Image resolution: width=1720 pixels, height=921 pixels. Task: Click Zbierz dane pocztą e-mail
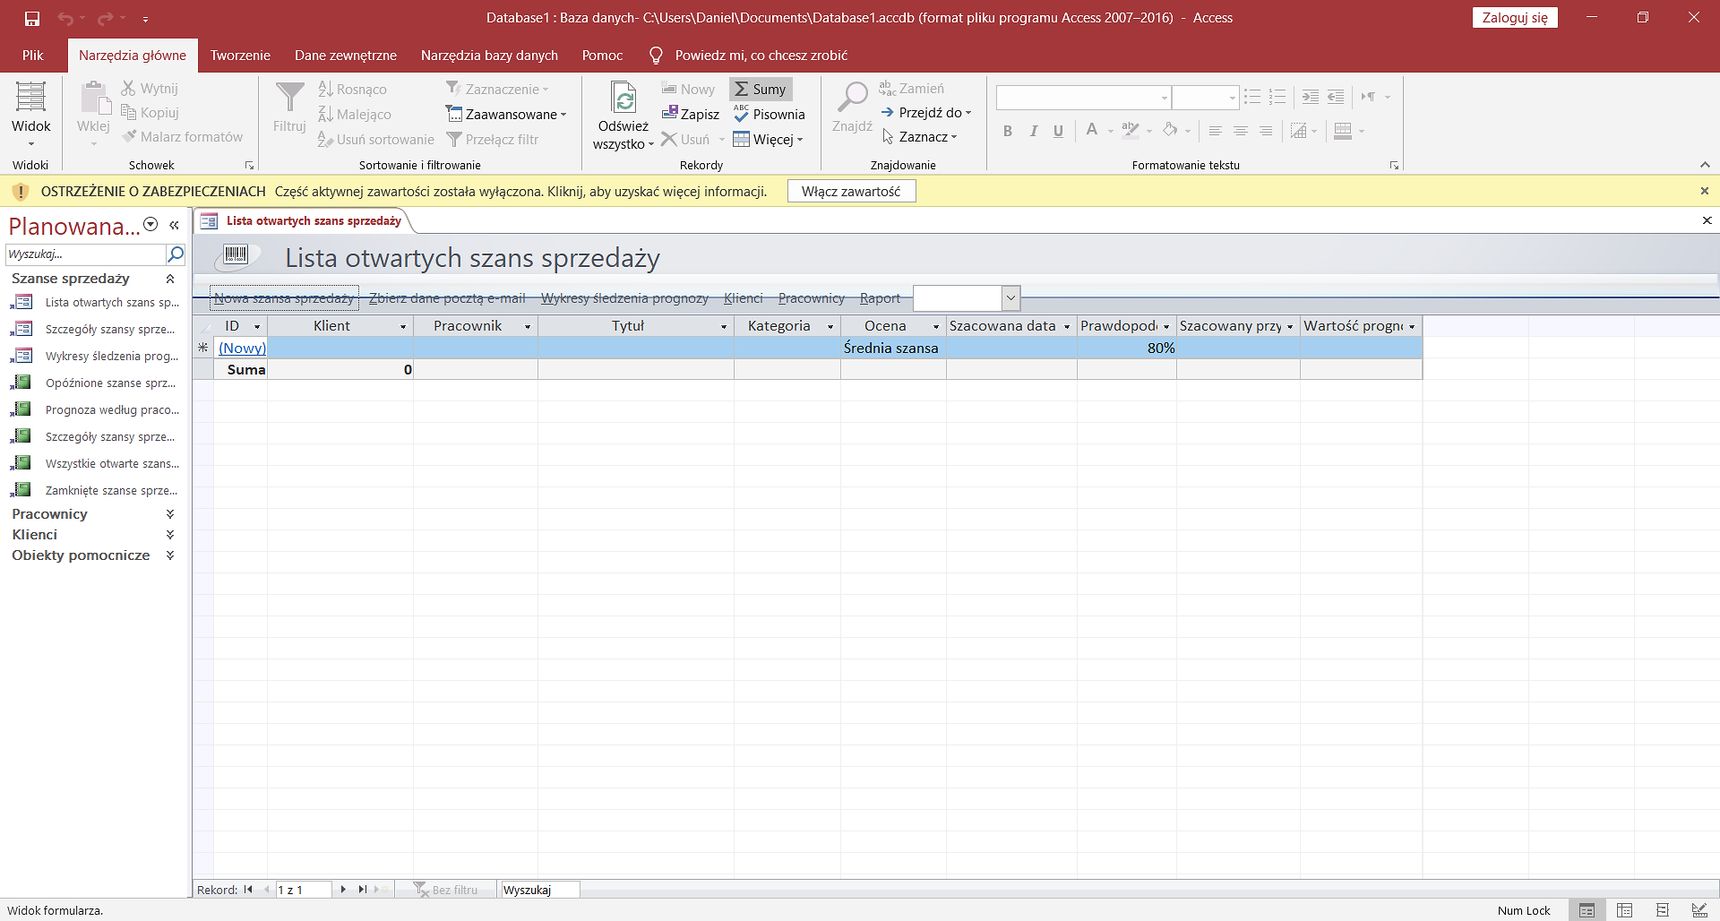[447, 298]
